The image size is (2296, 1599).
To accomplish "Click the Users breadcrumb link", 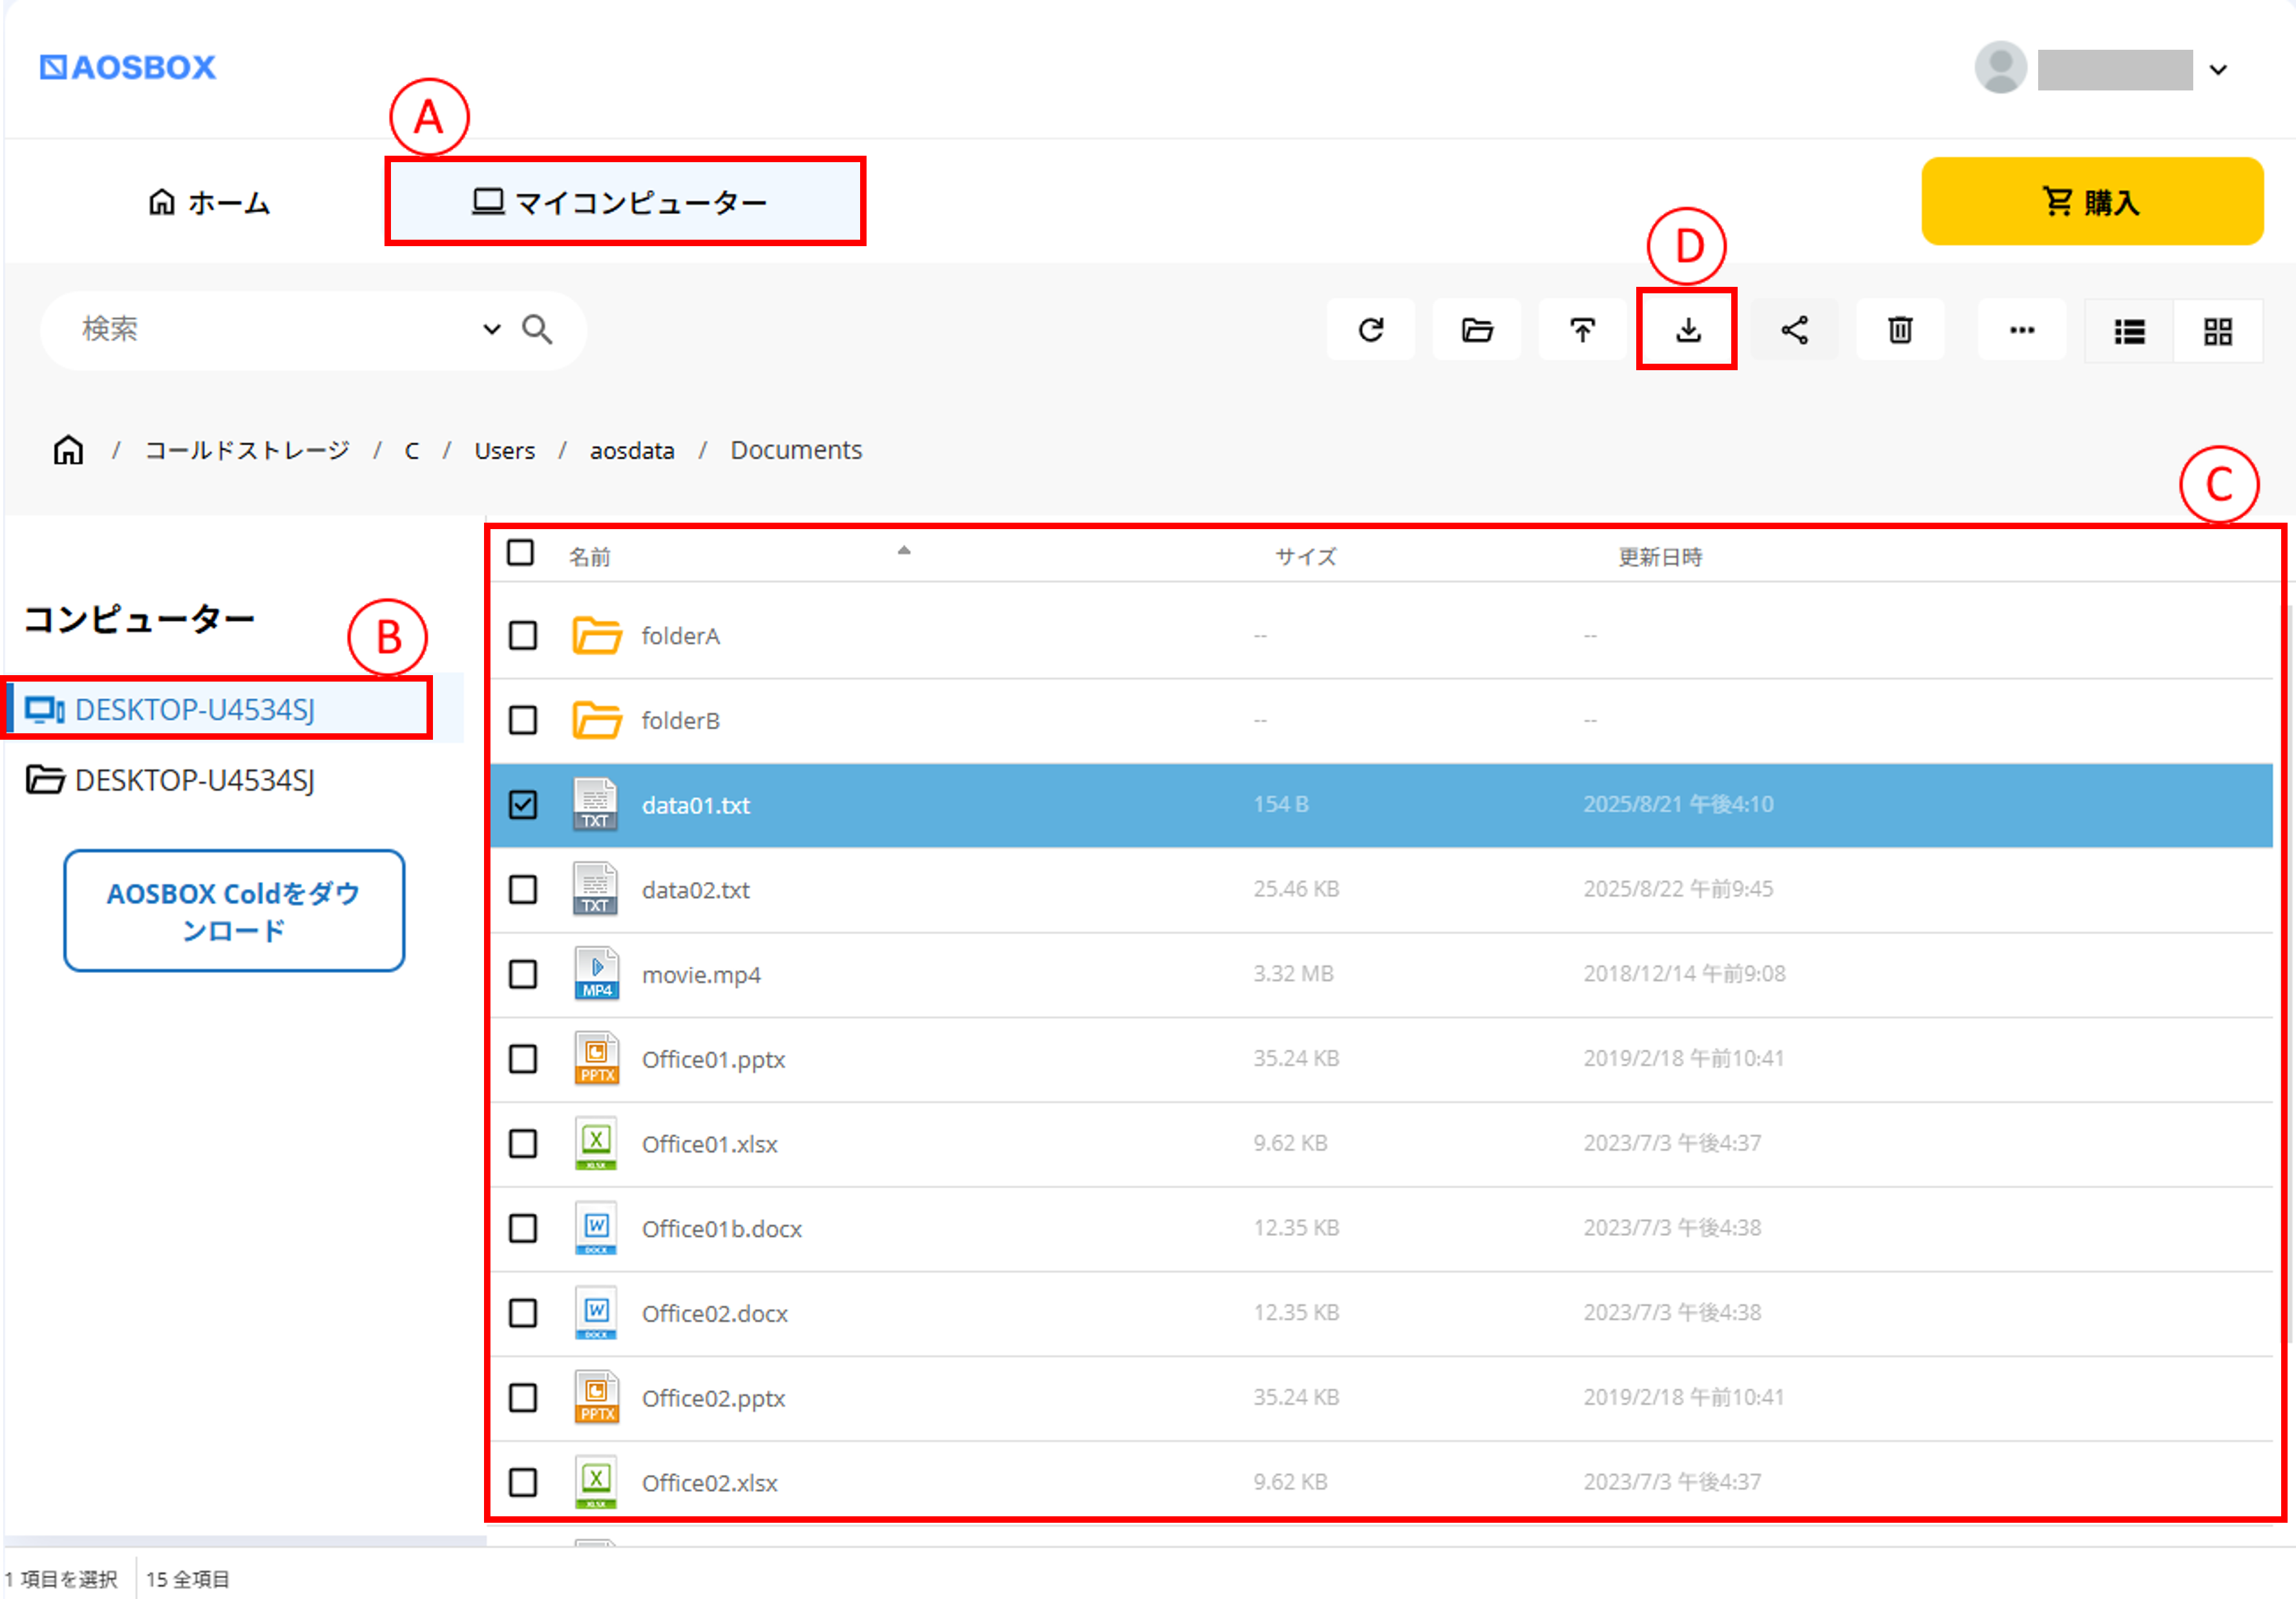I will click(504, 451).
